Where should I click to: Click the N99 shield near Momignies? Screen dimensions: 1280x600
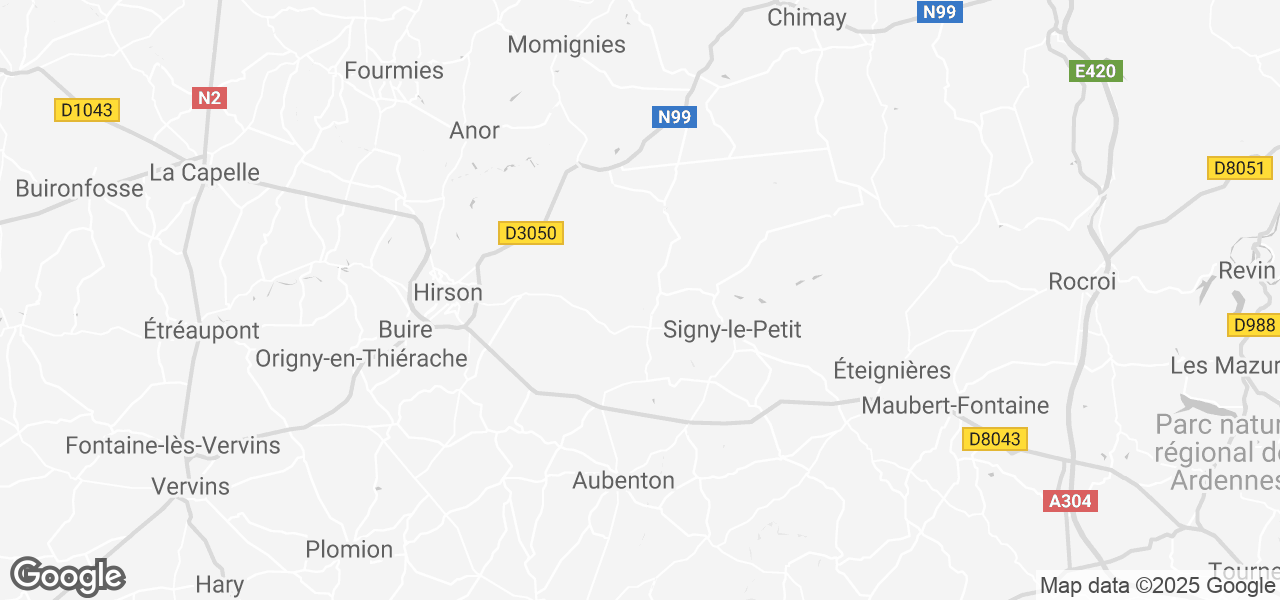675,117
